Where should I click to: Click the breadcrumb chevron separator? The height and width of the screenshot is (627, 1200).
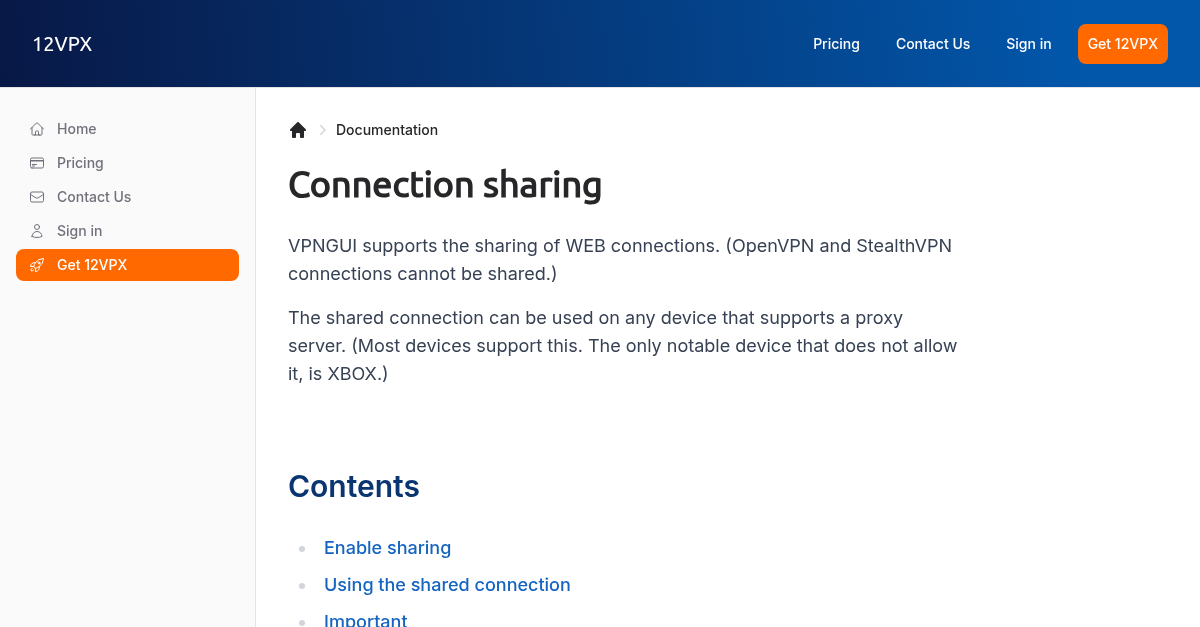click(x=322, y=130)
